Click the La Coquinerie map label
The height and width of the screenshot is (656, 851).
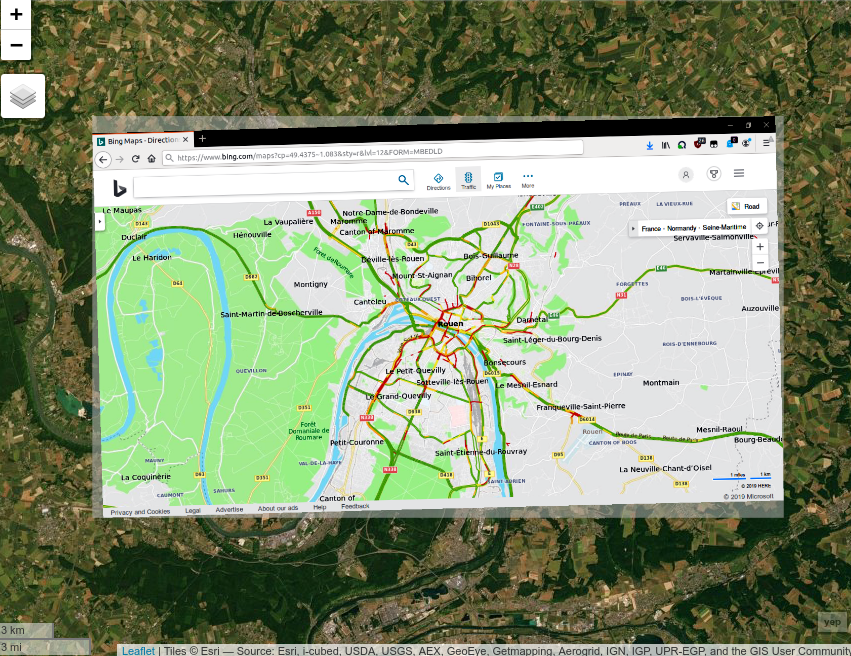145,477
